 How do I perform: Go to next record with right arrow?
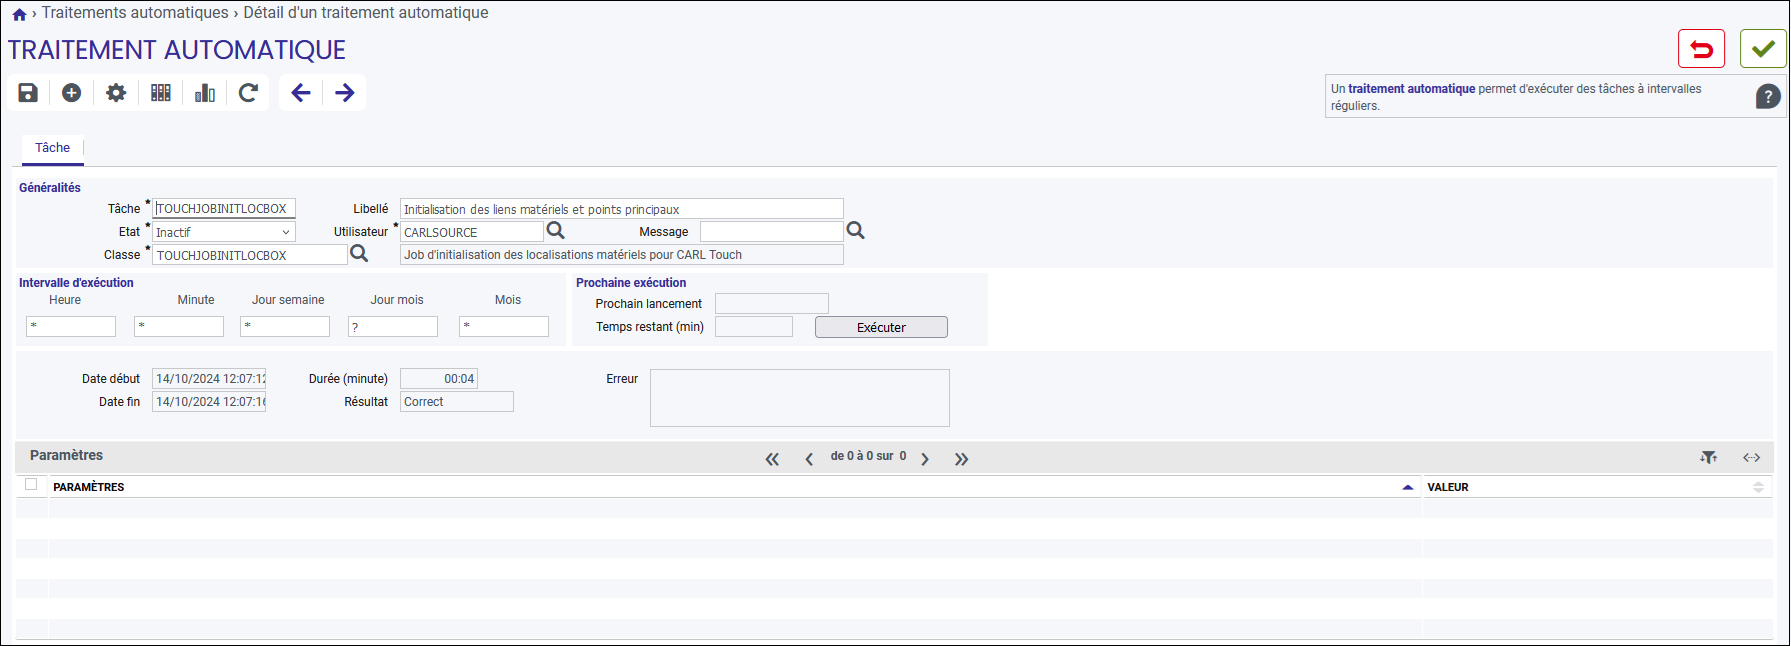coord(345,93)
